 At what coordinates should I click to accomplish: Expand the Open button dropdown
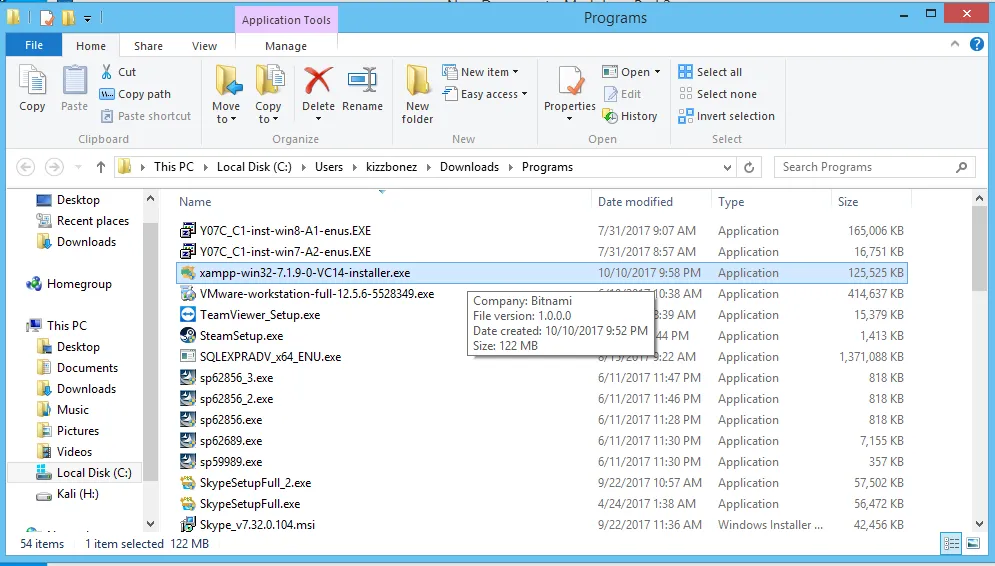[657, 72]
